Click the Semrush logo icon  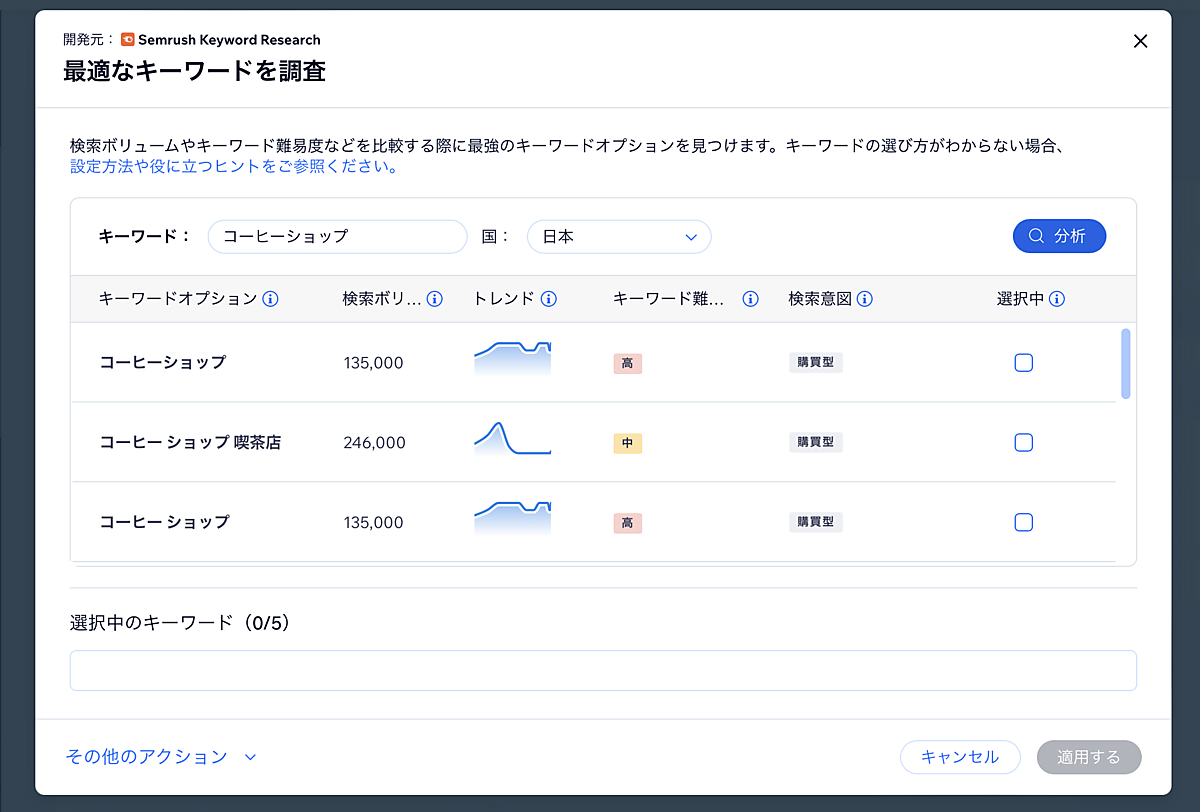(x=128, y=40)
